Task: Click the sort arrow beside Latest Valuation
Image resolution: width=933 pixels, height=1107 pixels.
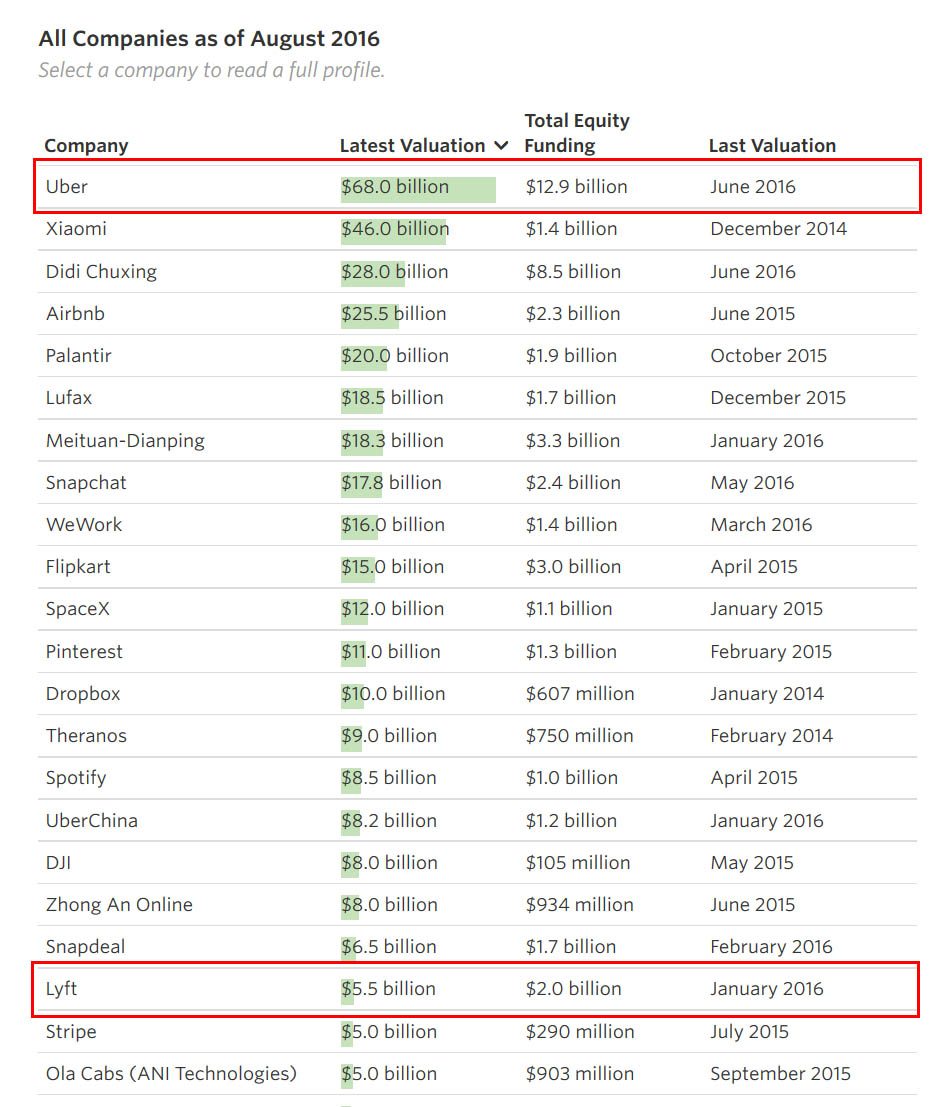Action: pos(500,145)
